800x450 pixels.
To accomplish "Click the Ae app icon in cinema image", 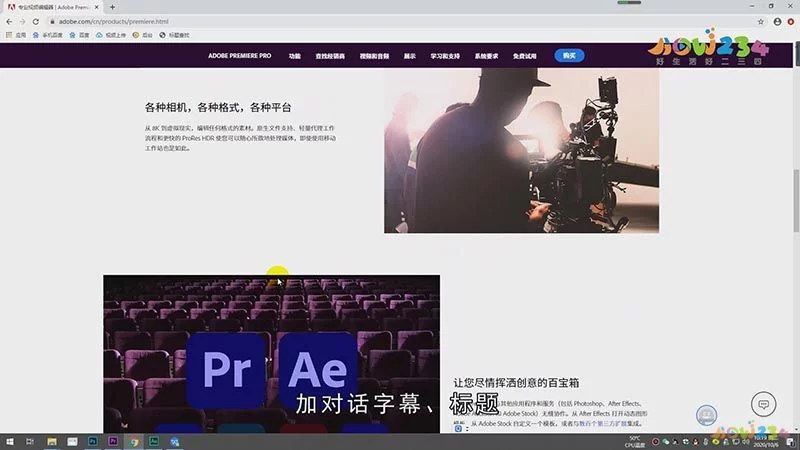I will [x=317, y=370].
